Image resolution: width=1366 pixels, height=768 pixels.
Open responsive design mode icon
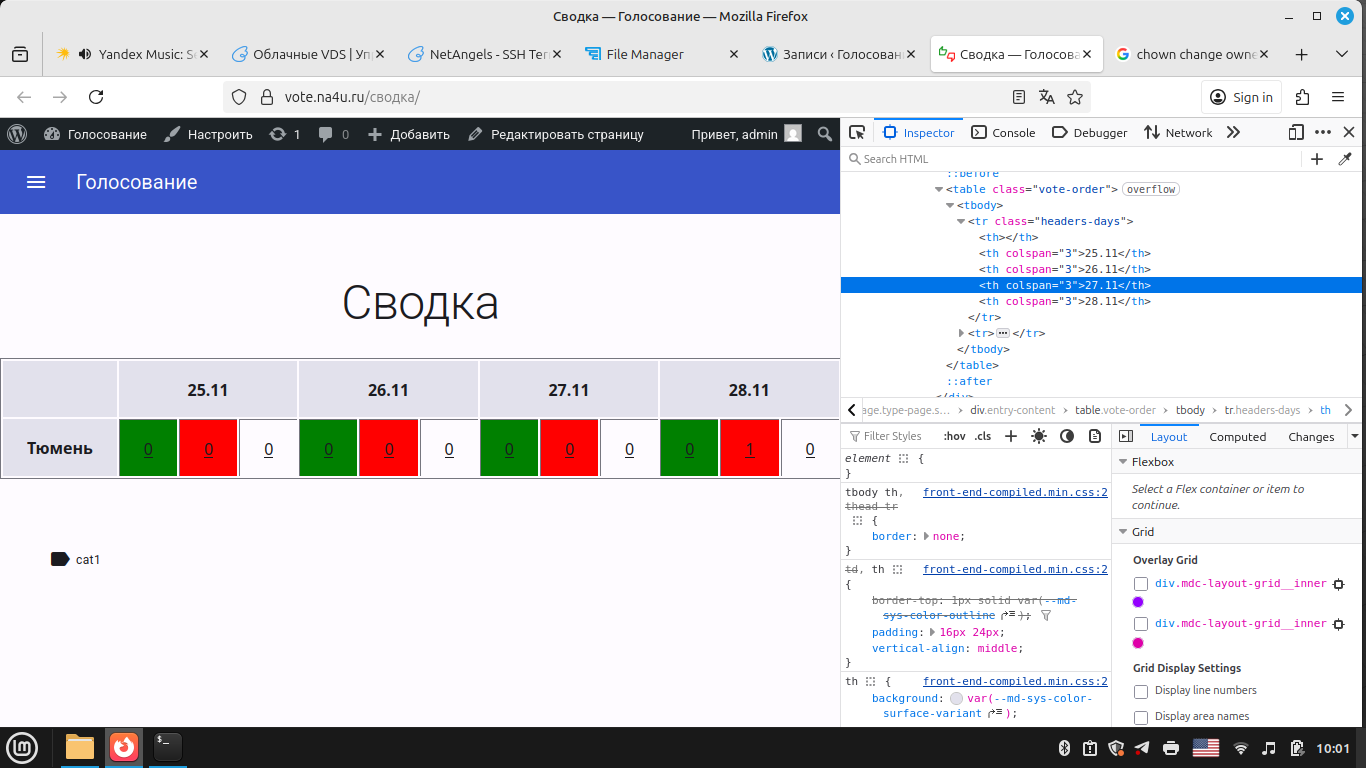(x=1296, y=132)
